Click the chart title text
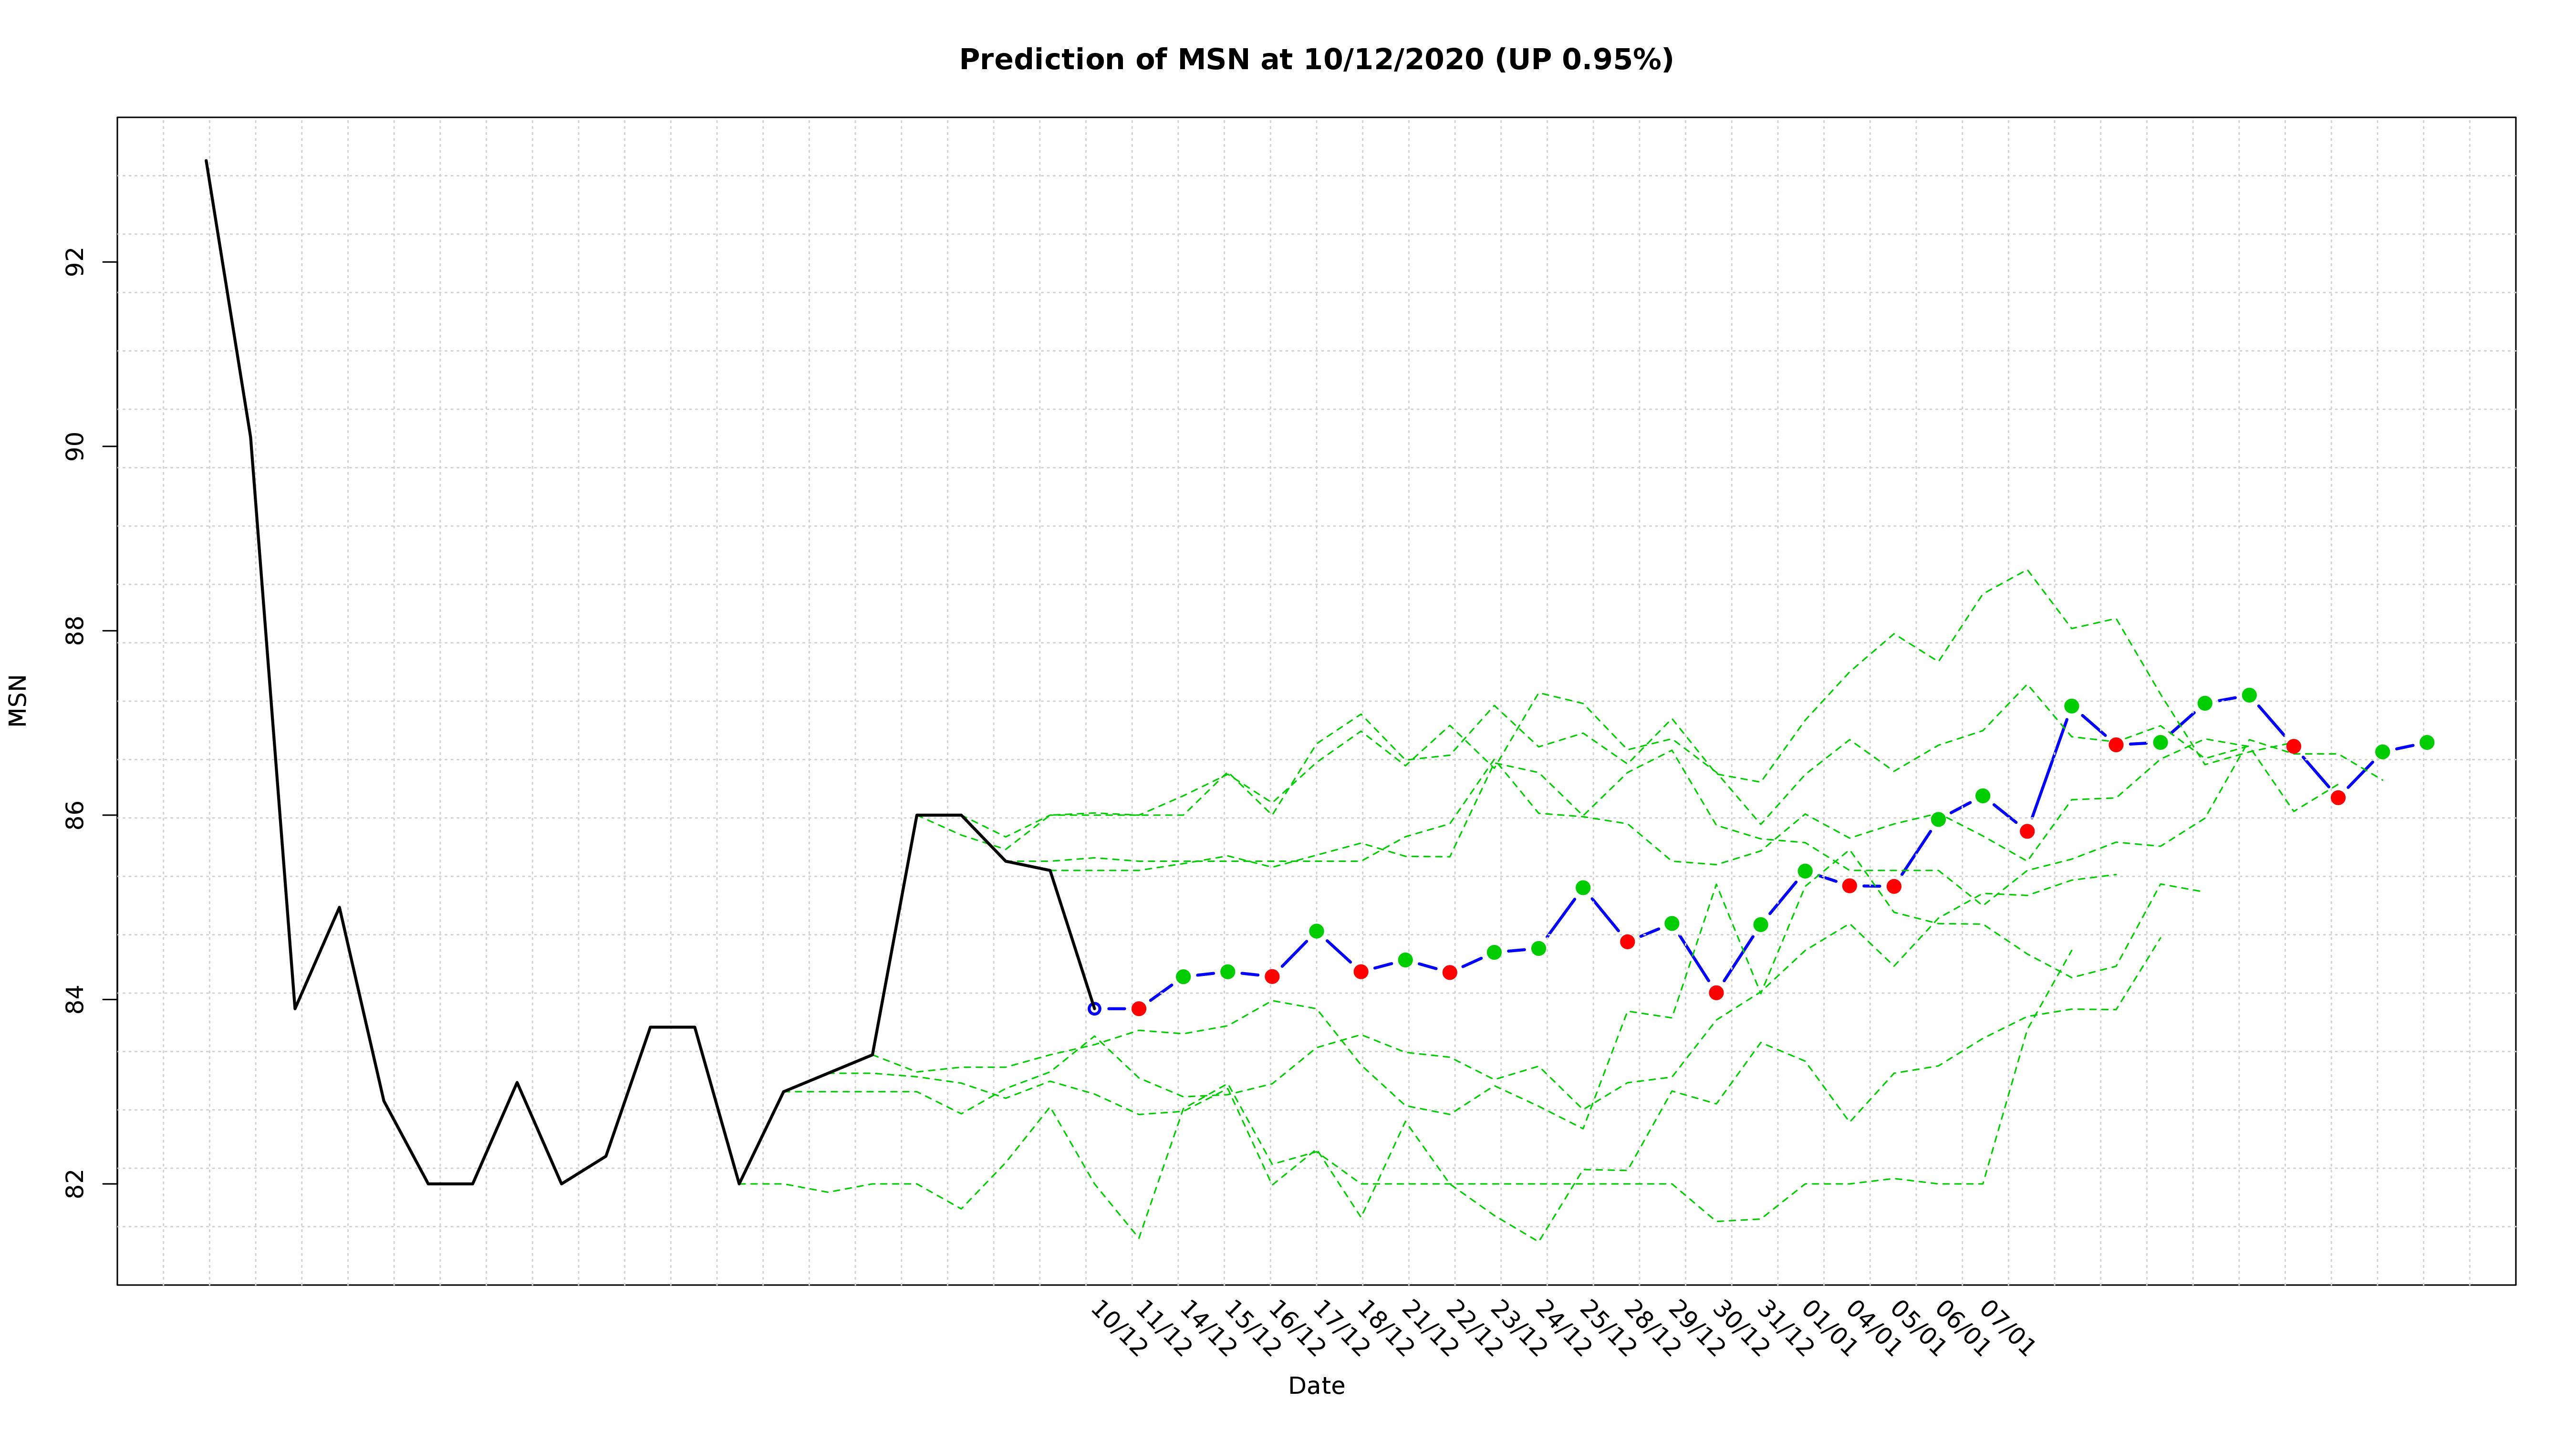Viewport: 2576px width, 1431px height. coord(1316,60)
